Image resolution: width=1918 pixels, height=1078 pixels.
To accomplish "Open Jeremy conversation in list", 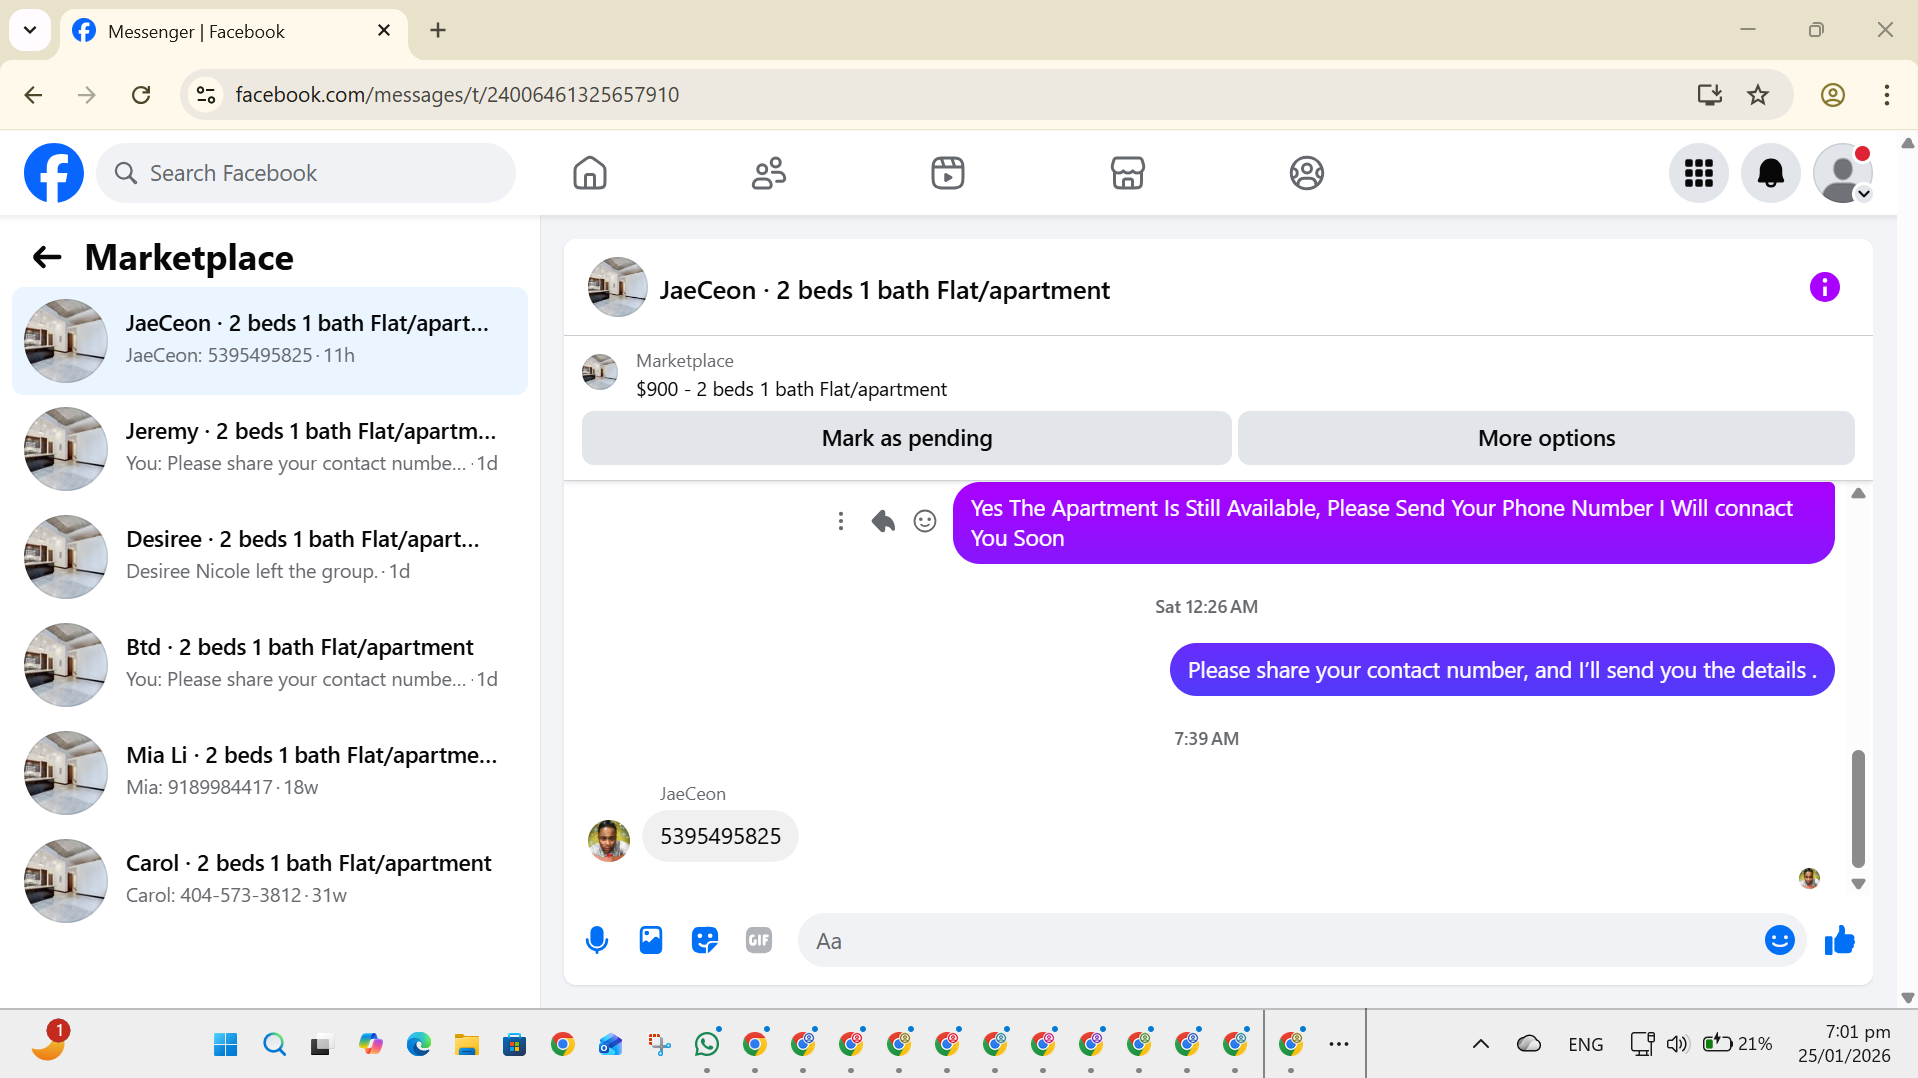I will point(270,449).
